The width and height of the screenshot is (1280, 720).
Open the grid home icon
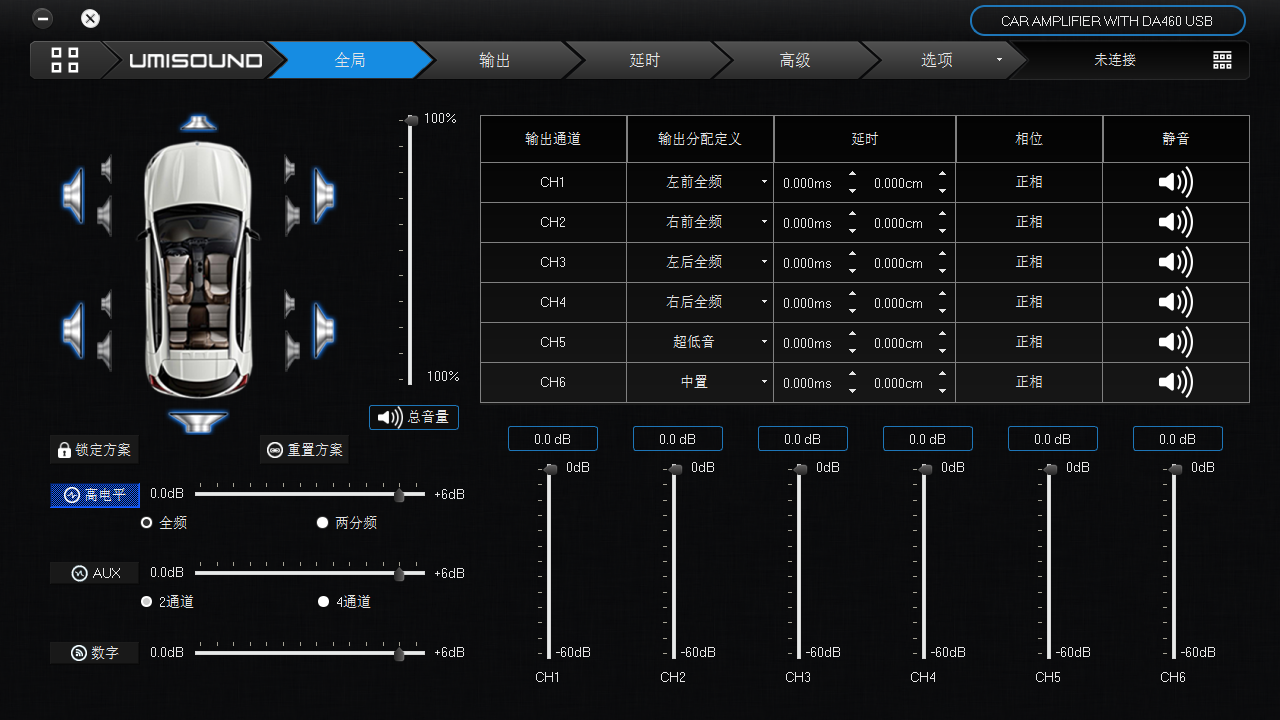(x=65, y=60)
